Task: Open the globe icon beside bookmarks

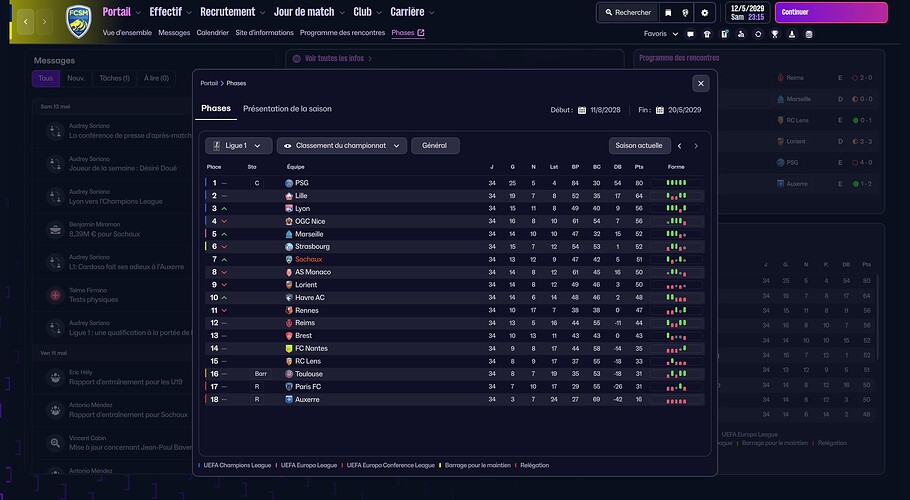Action: (685, 12)
